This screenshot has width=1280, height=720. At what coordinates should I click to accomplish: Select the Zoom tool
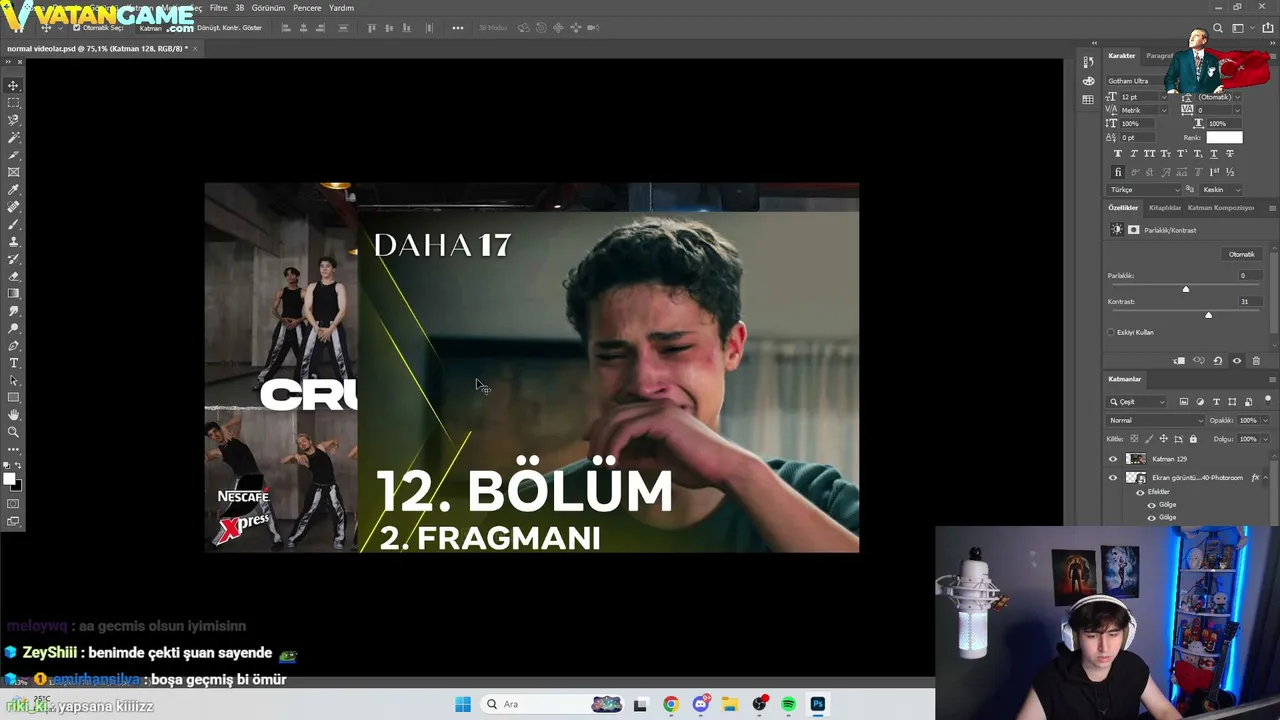13,432
